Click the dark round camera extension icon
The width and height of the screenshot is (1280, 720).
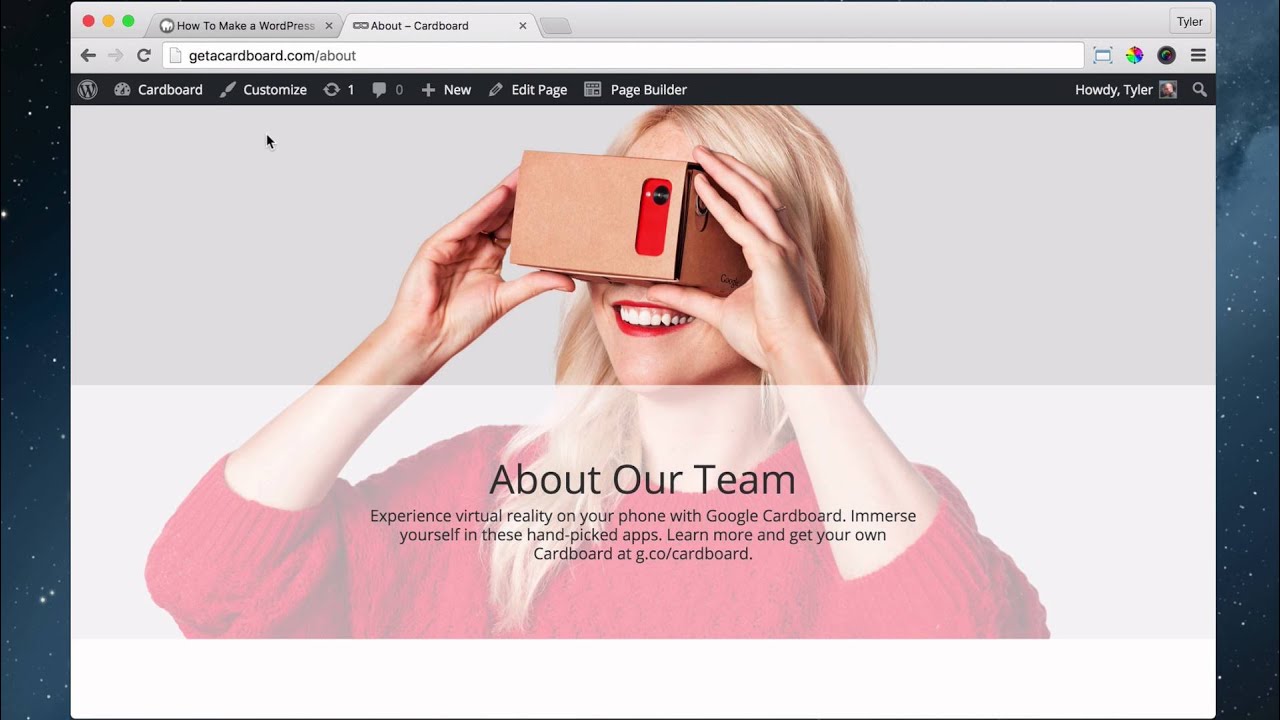coord(1166,56)
